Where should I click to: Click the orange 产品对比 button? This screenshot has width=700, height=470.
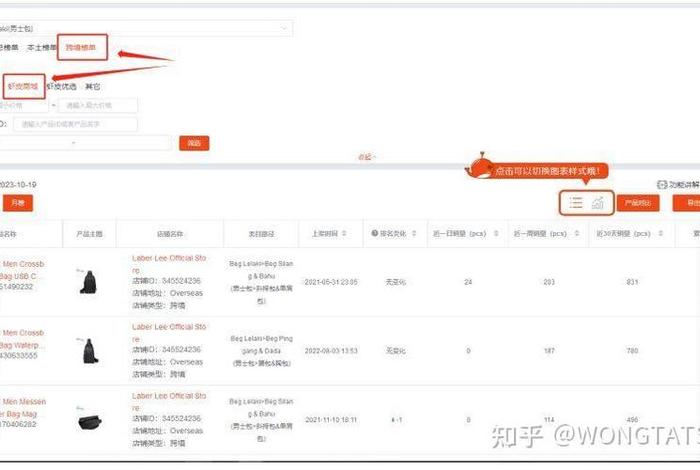(638, 203)
